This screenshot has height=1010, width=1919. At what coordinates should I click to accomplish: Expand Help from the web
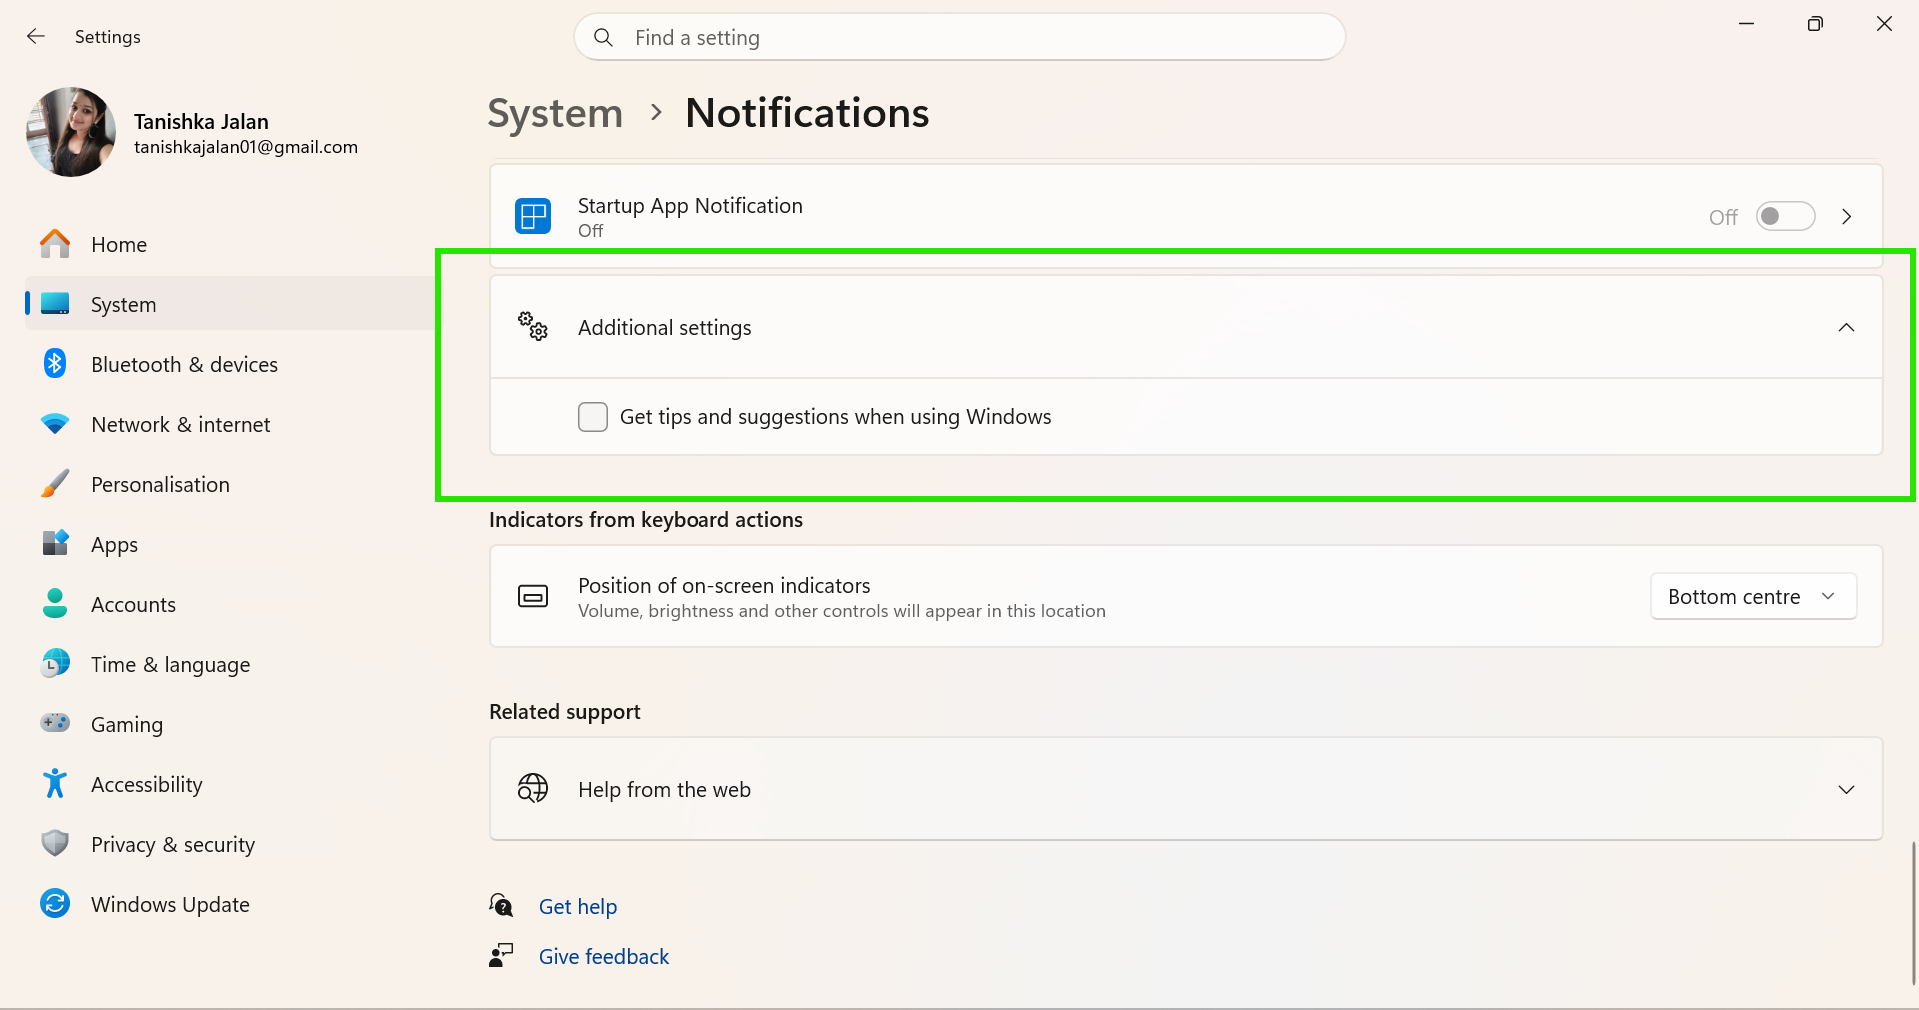click(x=1847, y=790)
